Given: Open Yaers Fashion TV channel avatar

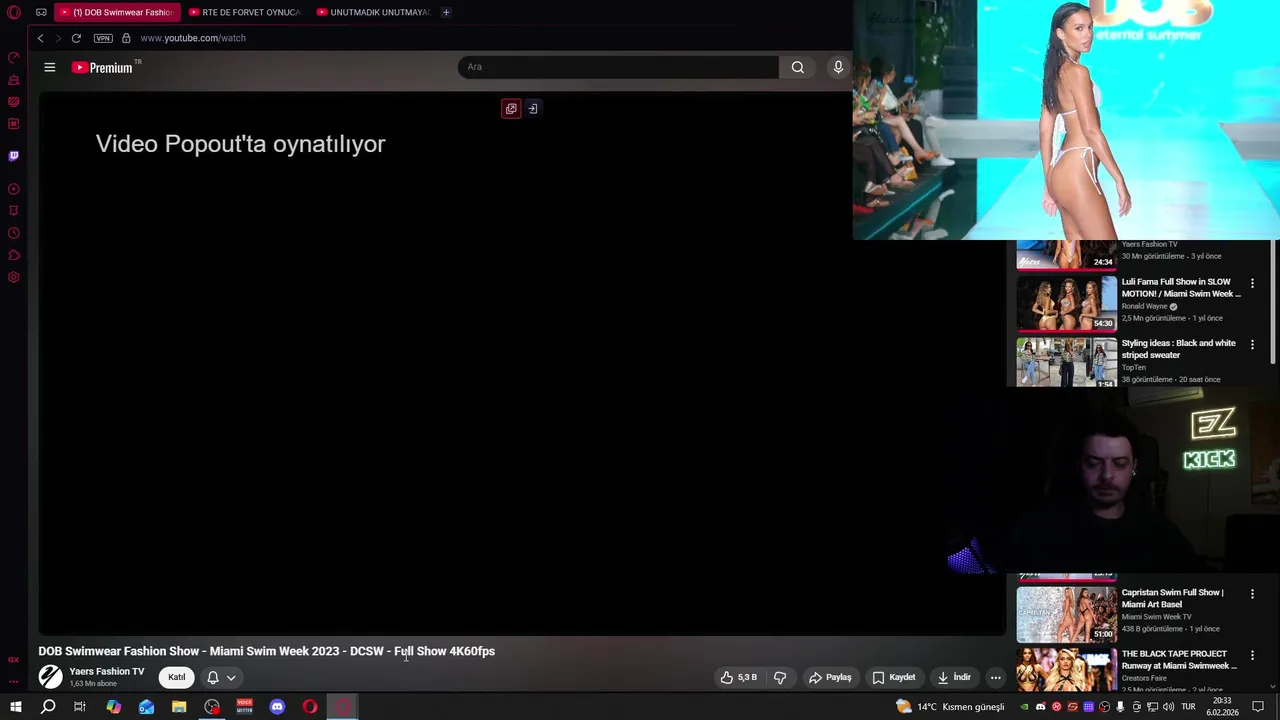Looking at the screenshot, I should (x=50, y=677).
